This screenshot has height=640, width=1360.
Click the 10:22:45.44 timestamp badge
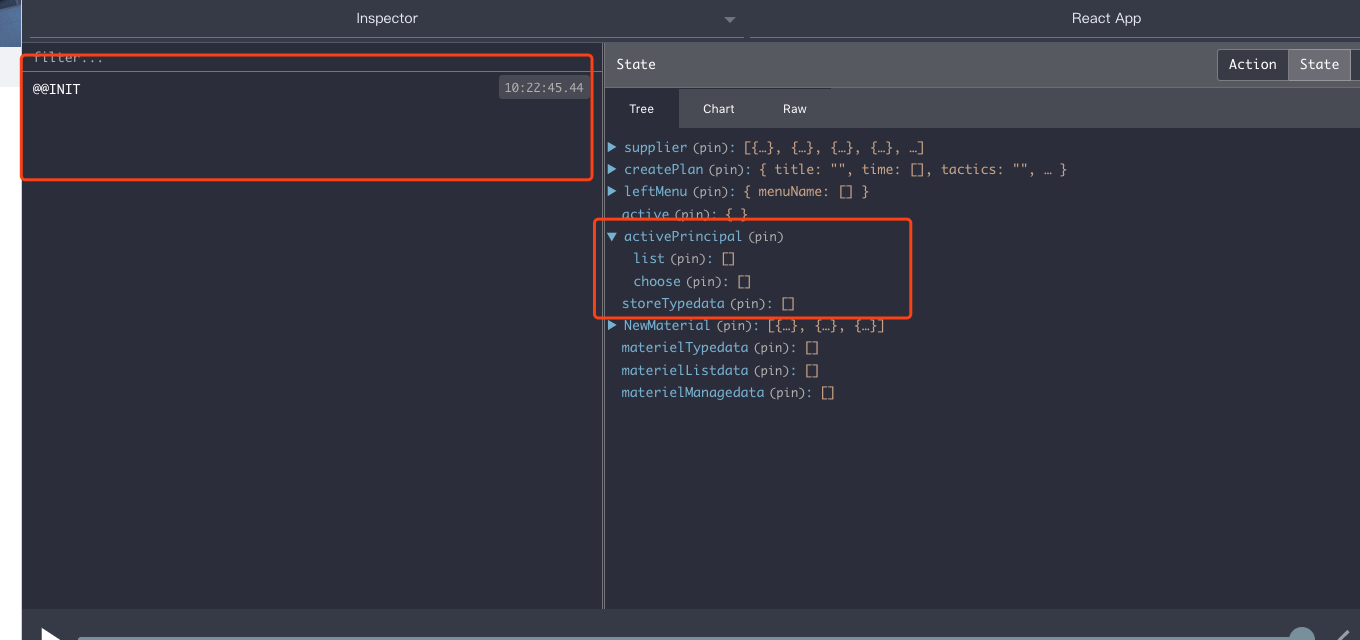(544, 88)
